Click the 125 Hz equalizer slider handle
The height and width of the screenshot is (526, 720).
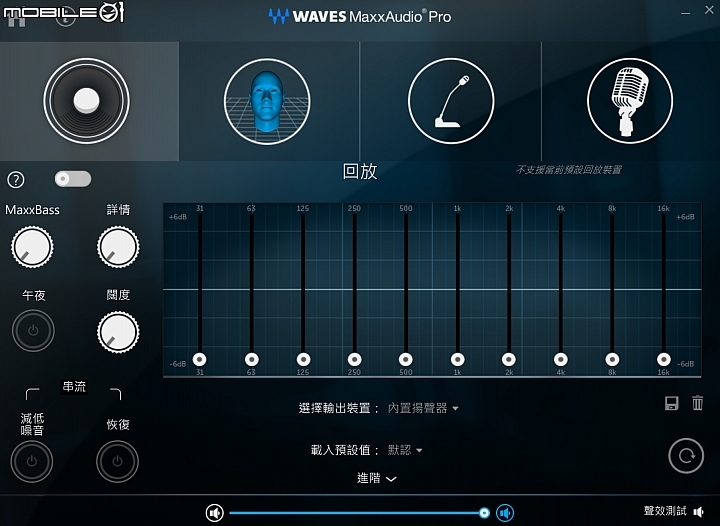point(303,359)
